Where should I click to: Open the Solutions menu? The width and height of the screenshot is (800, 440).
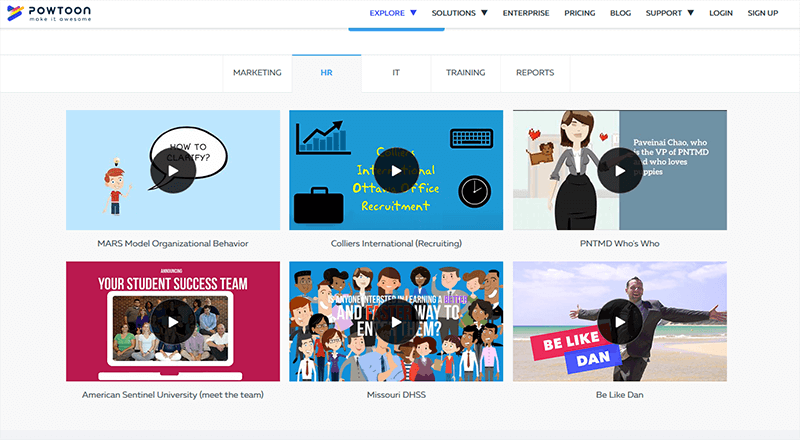[x=454, y=13]
